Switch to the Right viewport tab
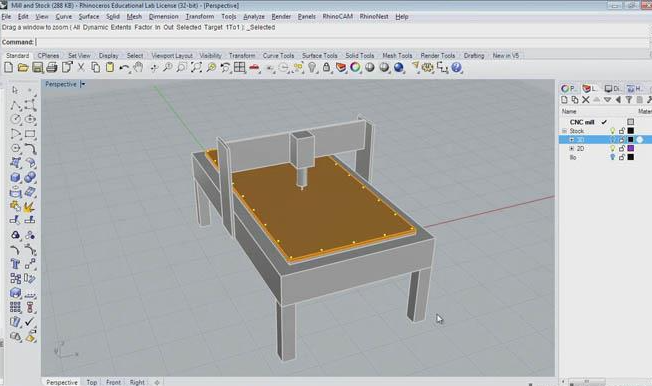Screen dimensions: 652x386 (137, 382)
